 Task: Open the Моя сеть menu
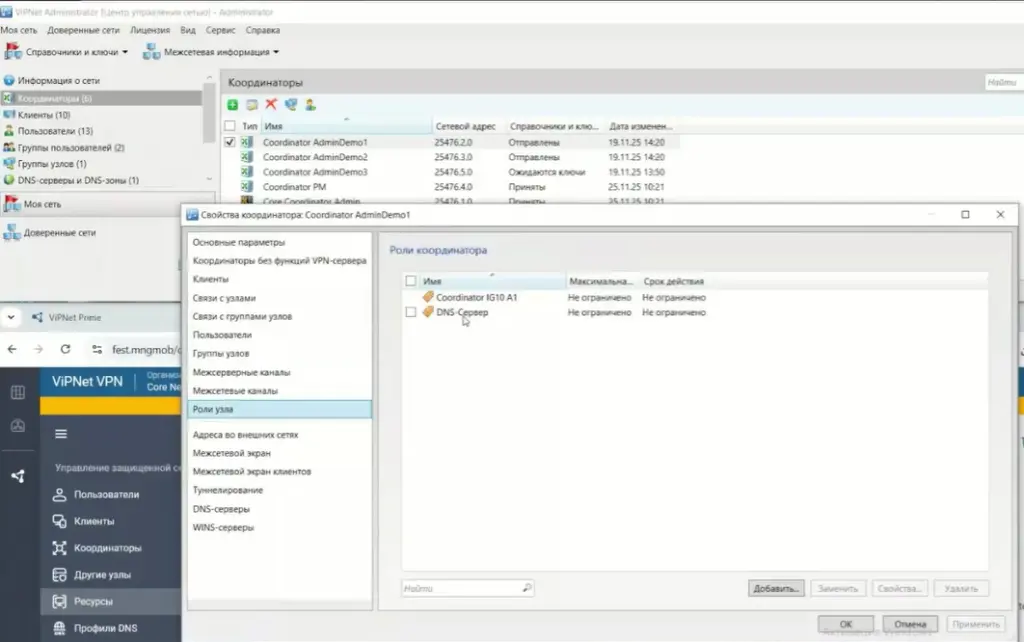pos(19,30)
